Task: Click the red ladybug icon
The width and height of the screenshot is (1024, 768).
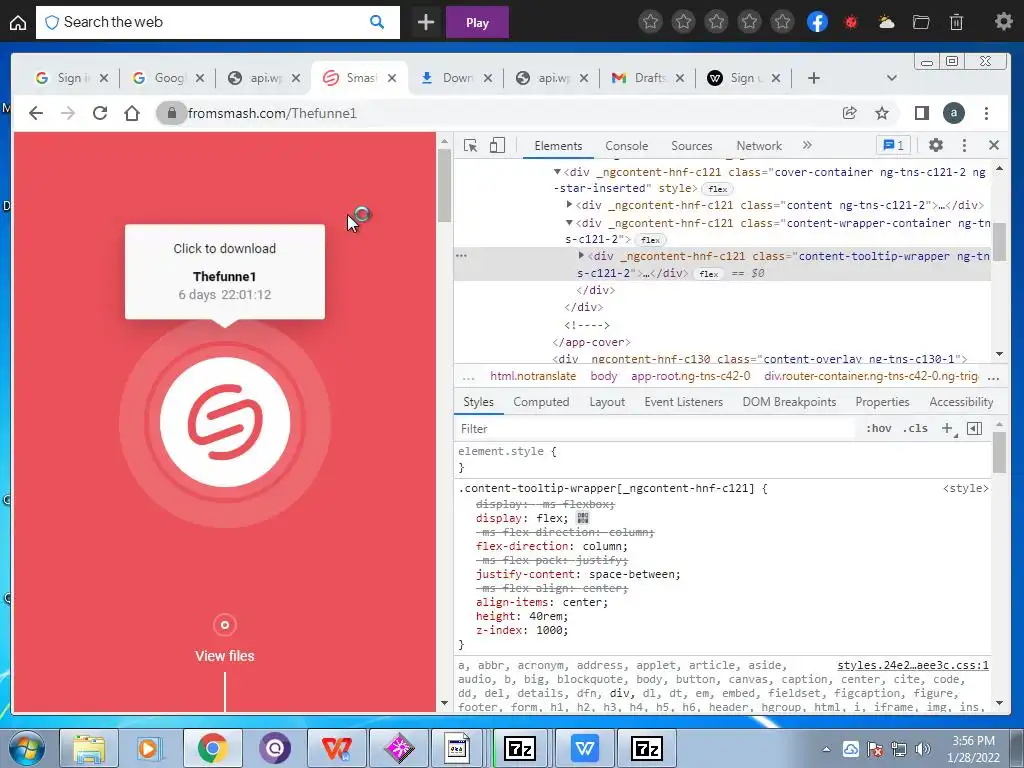Action: click(x=850, y=22)
